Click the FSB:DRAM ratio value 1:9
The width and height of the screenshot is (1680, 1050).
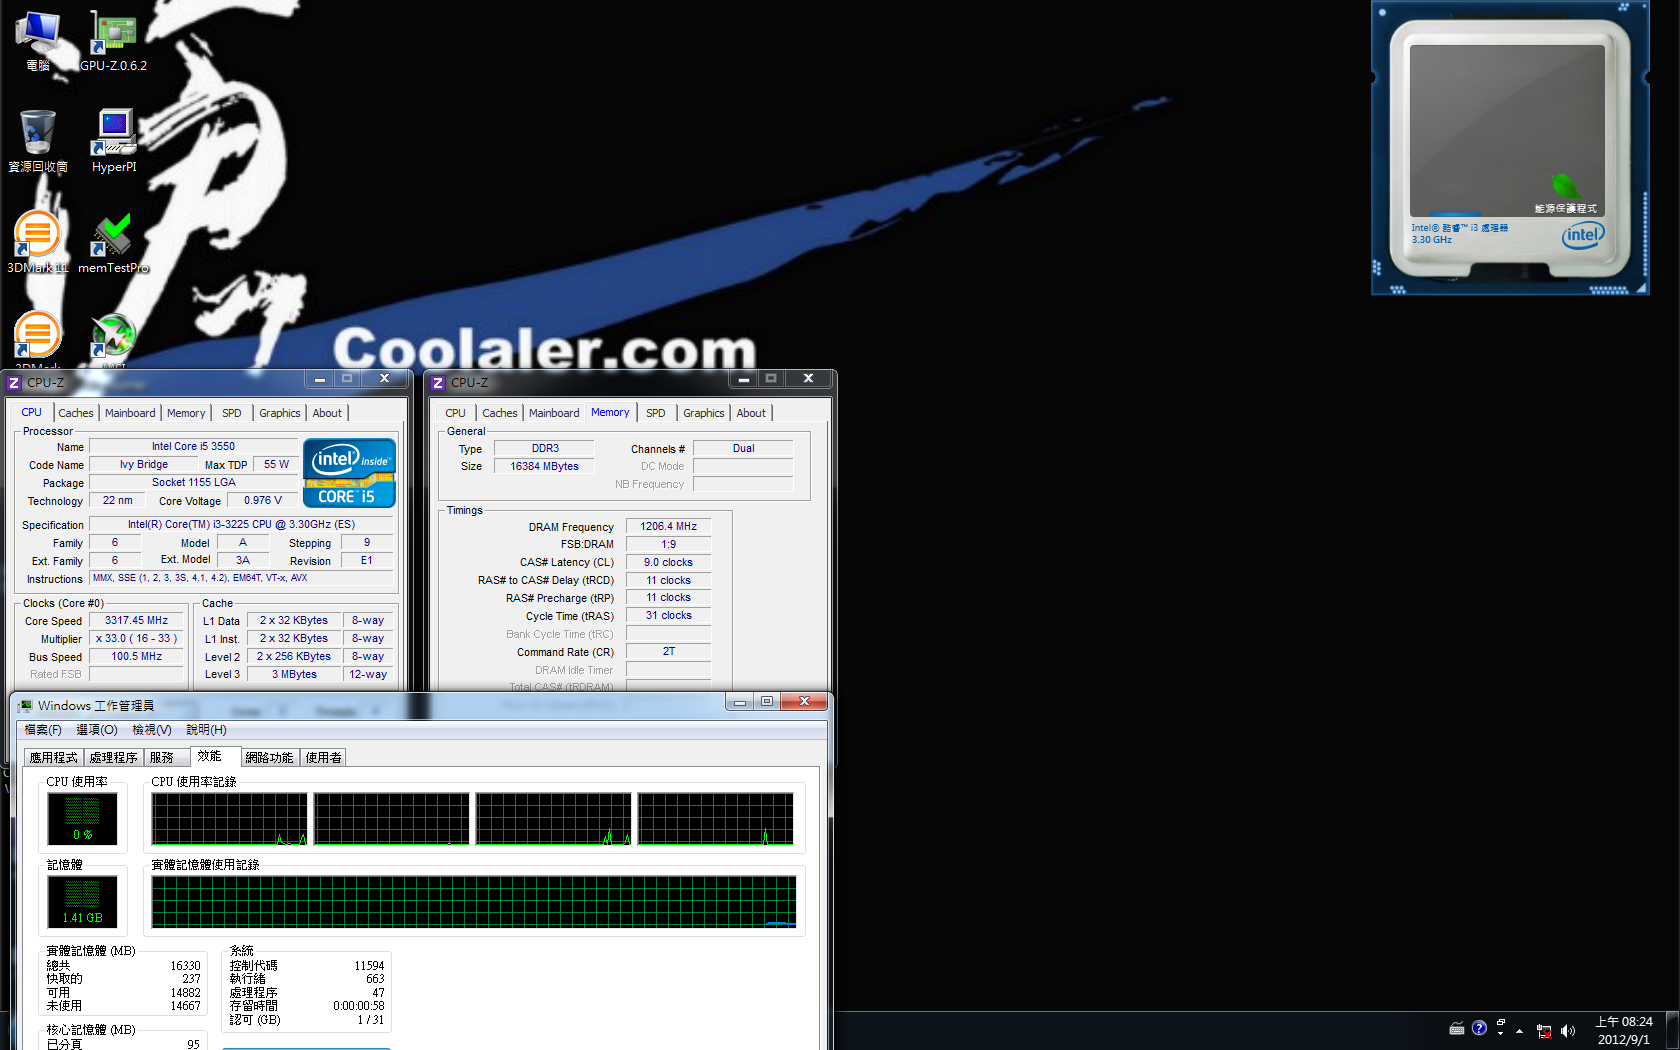669,544
